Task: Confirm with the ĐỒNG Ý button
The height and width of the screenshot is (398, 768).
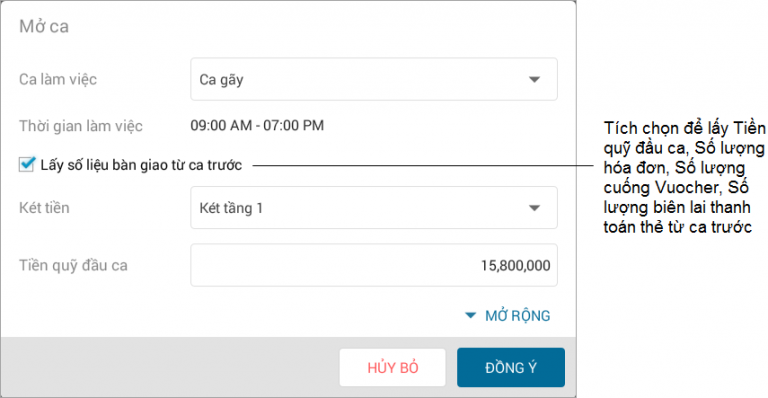Action: tap(511, 368)
